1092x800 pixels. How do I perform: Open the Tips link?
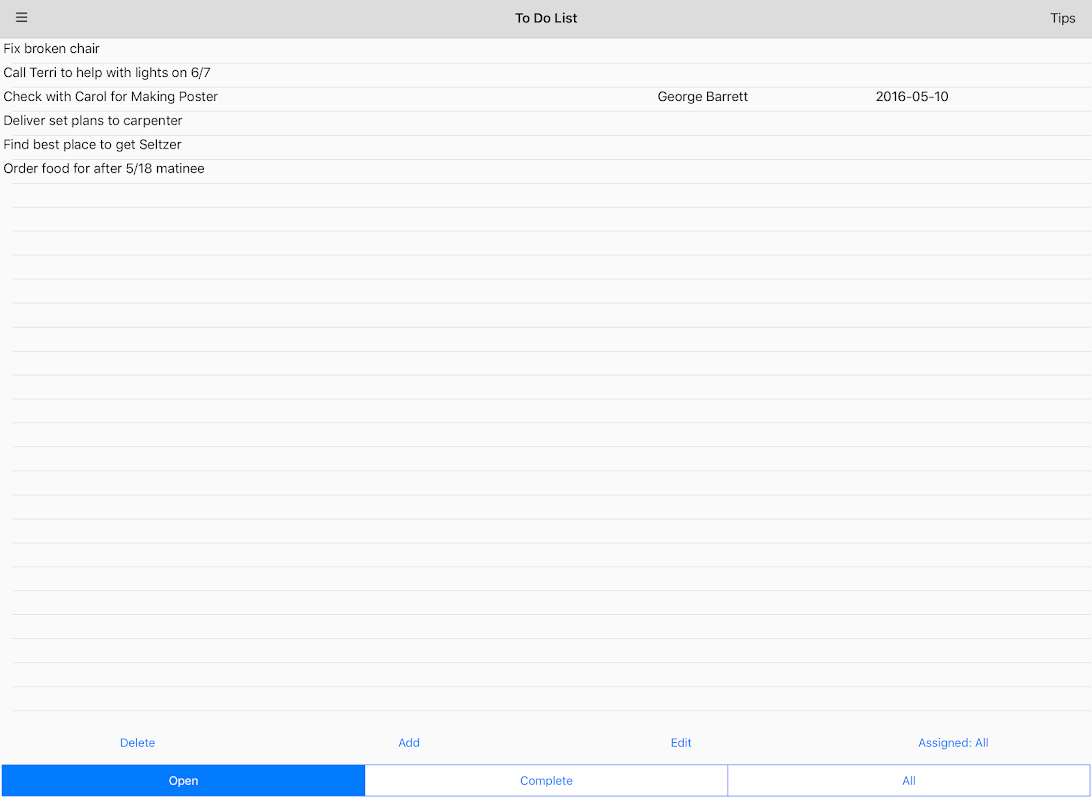click(x=1062, y=18)
